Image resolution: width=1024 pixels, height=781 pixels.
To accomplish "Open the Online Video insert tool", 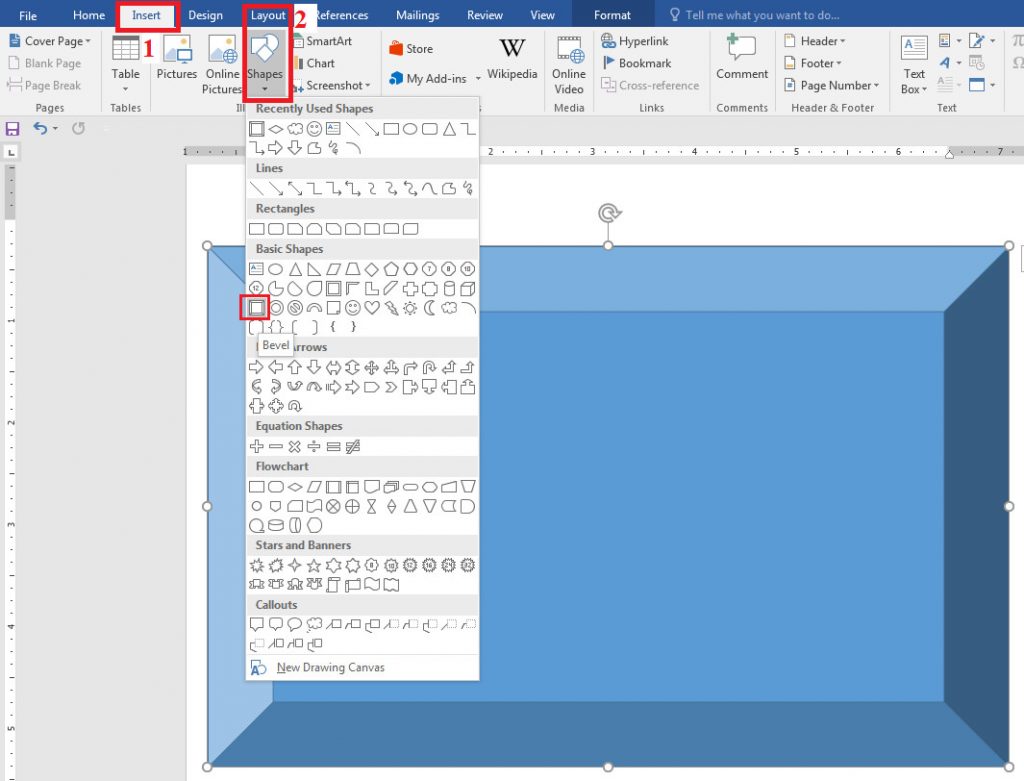I will point(569,65).
